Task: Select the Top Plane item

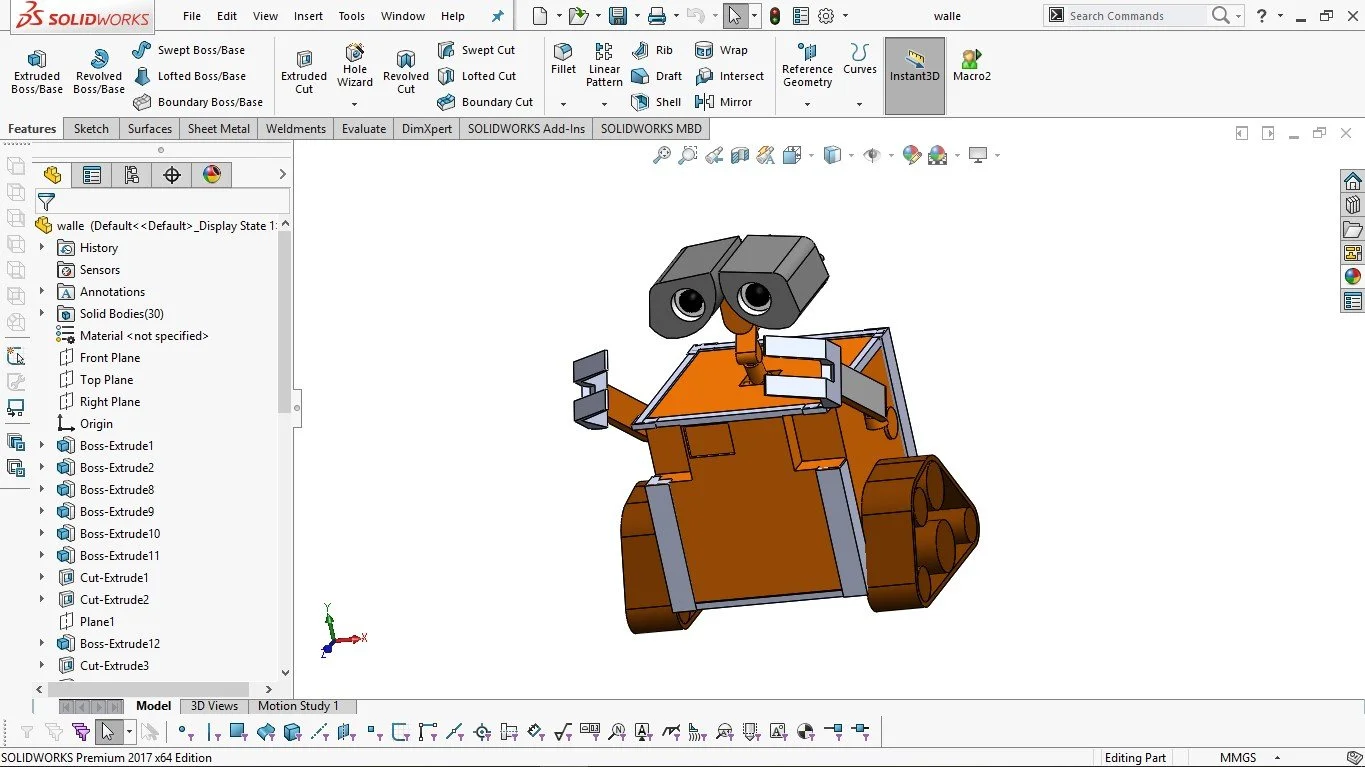Action: (x=95, y=379)
